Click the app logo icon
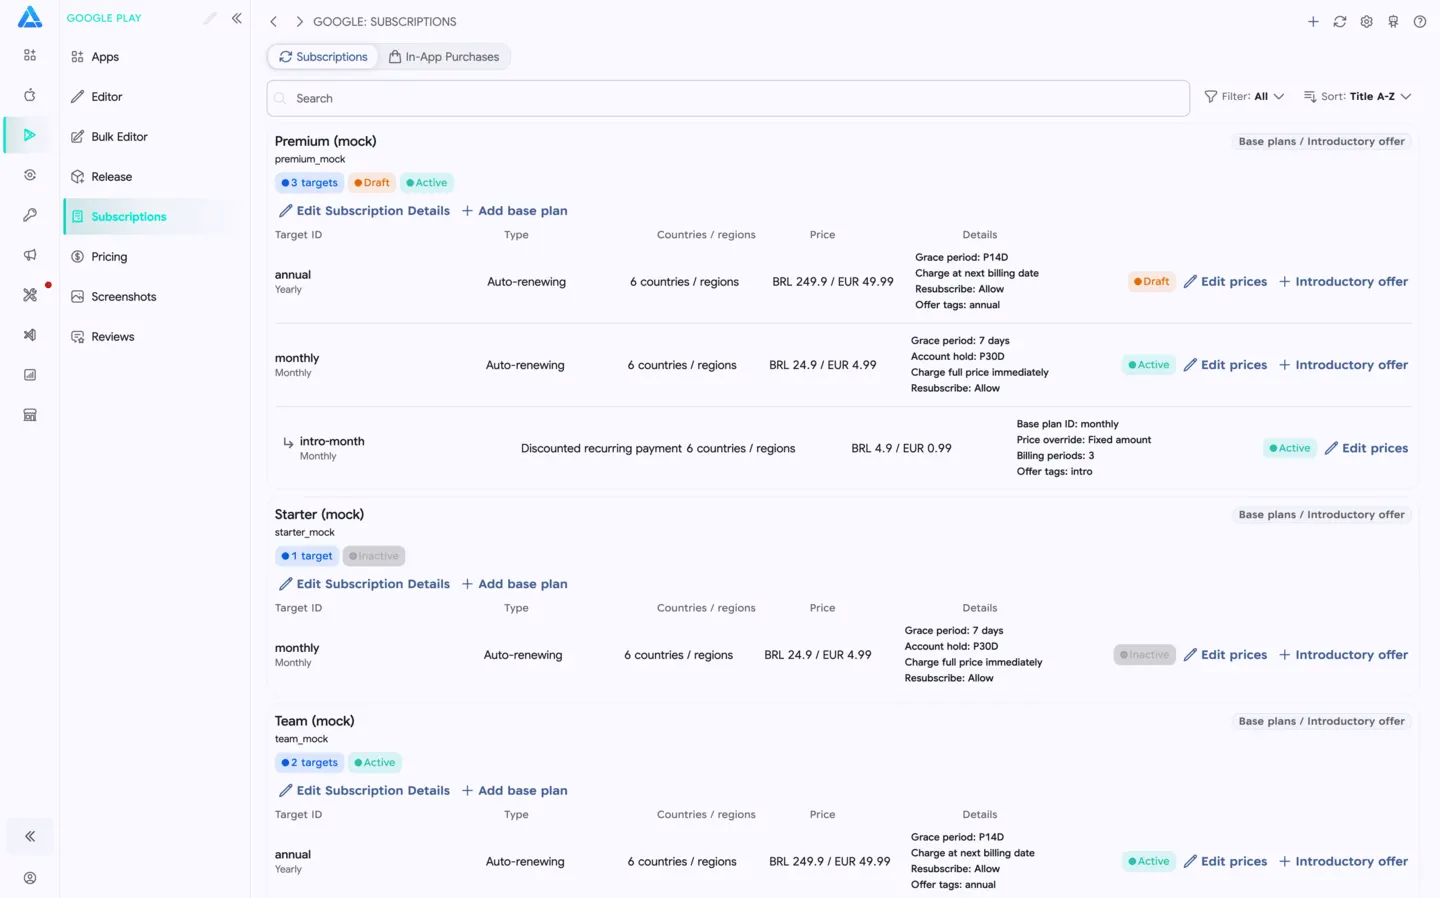Image resolution: width=1440 pixels, height=898 pixels. (x=30, y=17)
